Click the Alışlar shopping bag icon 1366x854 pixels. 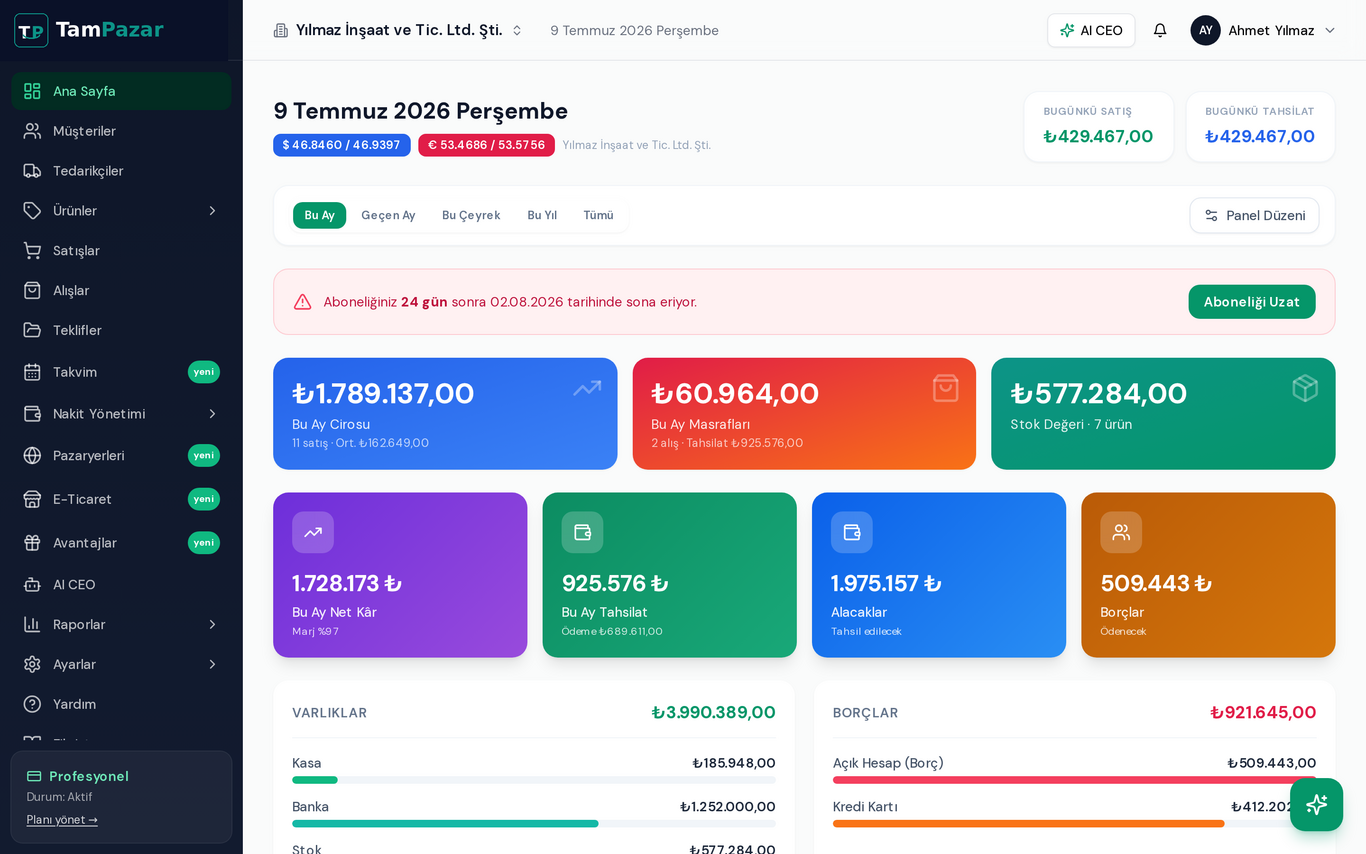tap(32, 291)
